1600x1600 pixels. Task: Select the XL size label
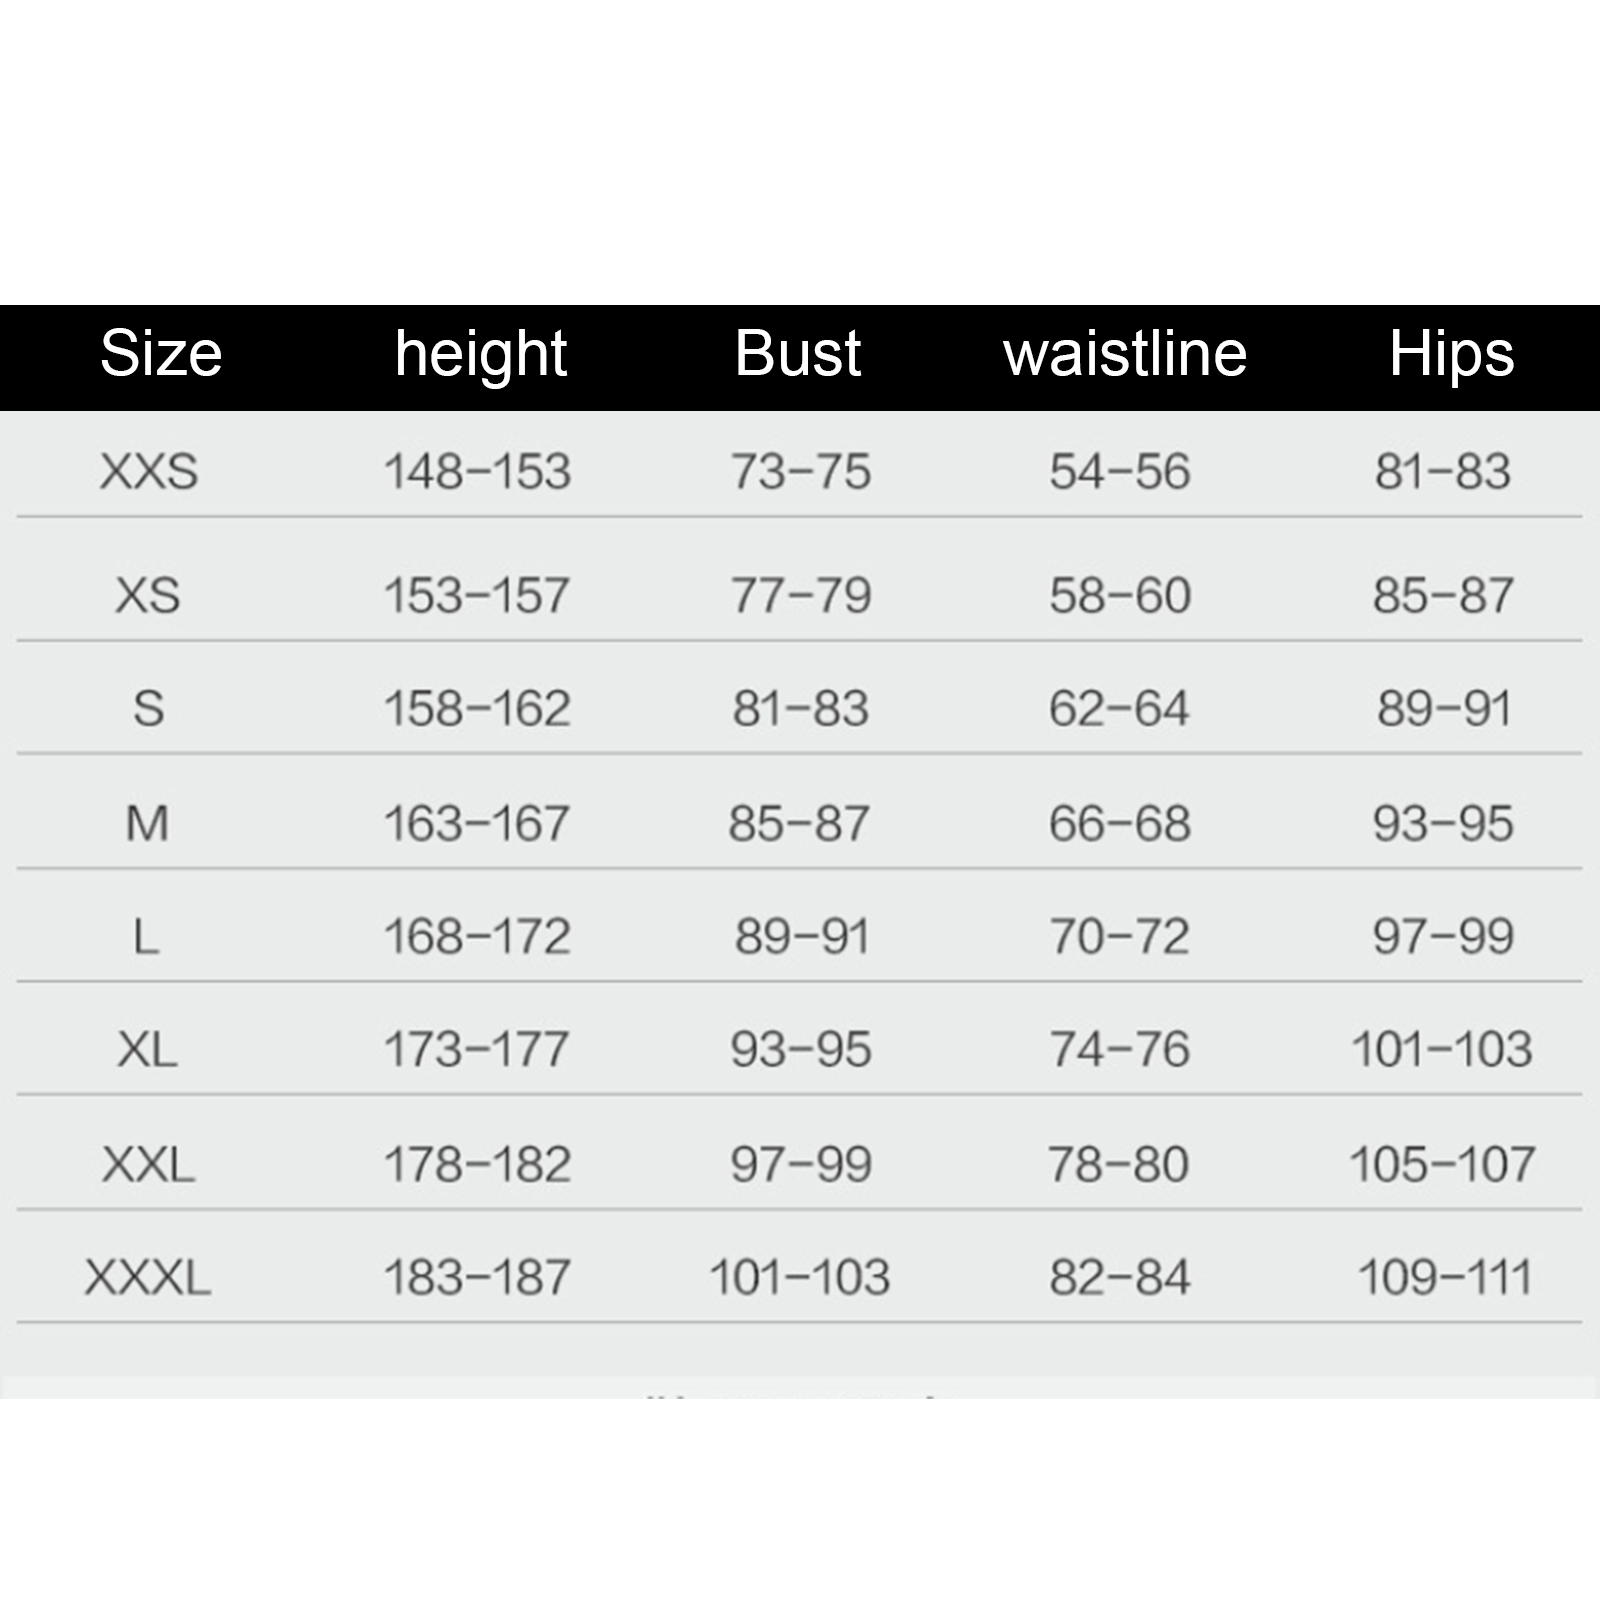point(147,1050)
